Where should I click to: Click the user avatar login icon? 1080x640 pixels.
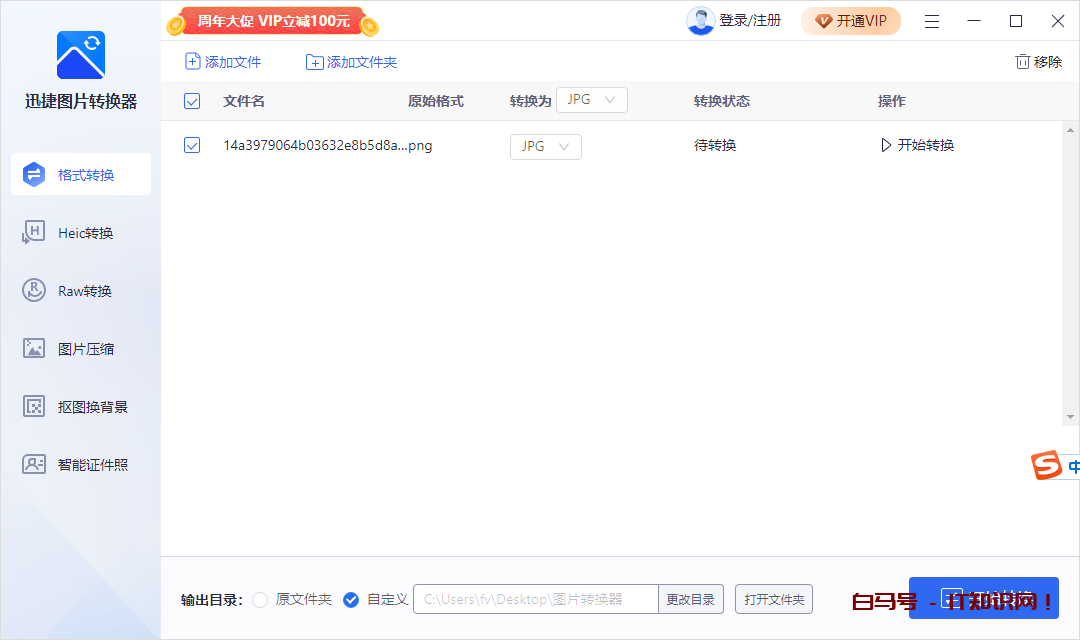[x=701, y=21]
